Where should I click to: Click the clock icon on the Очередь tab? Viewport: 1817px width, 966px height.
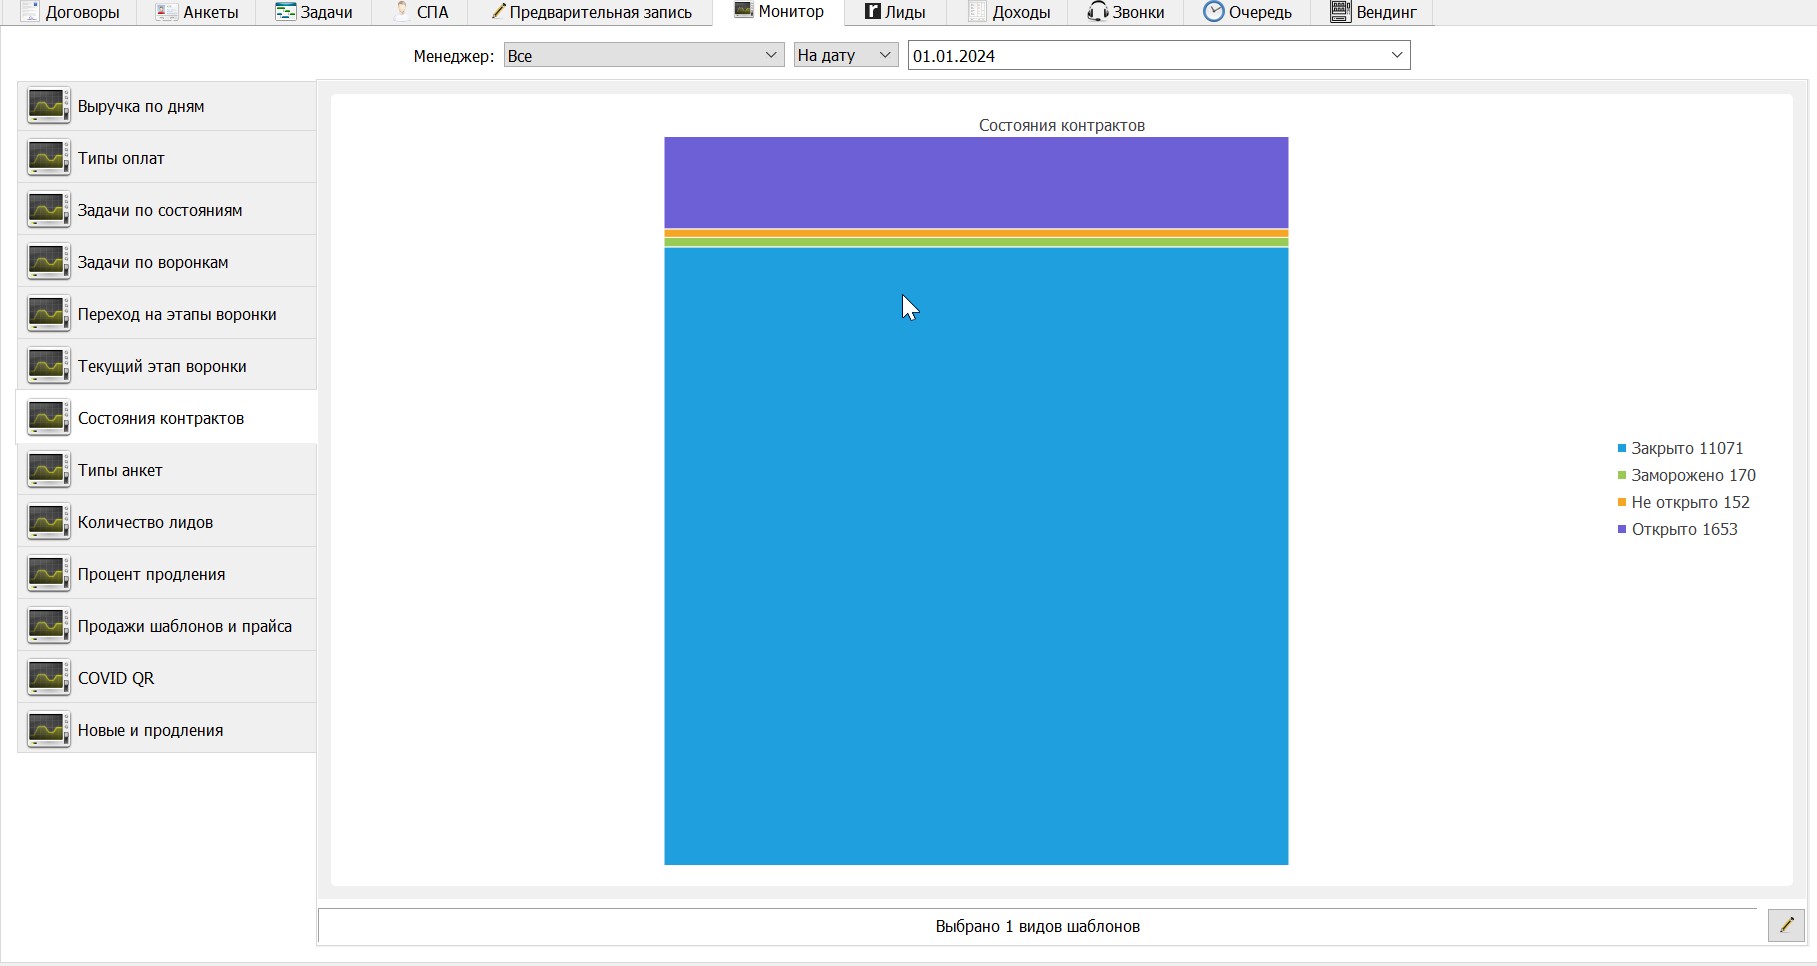coord(1213,12)
